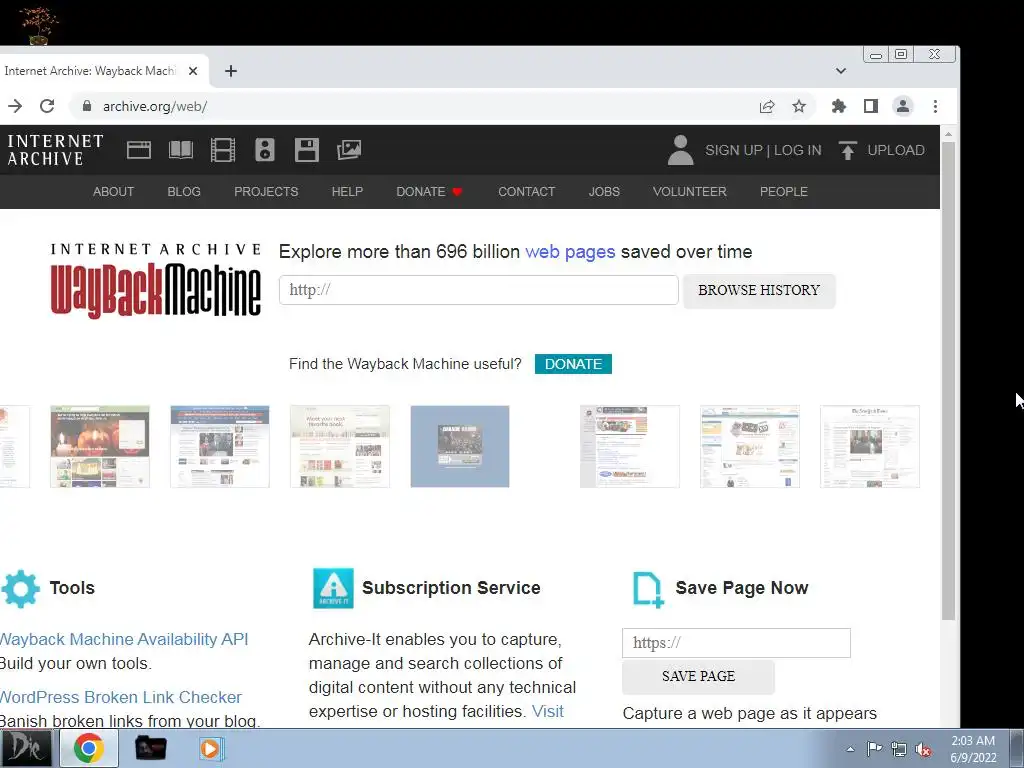Click the Die start button in taskbar

click(26, 748)
